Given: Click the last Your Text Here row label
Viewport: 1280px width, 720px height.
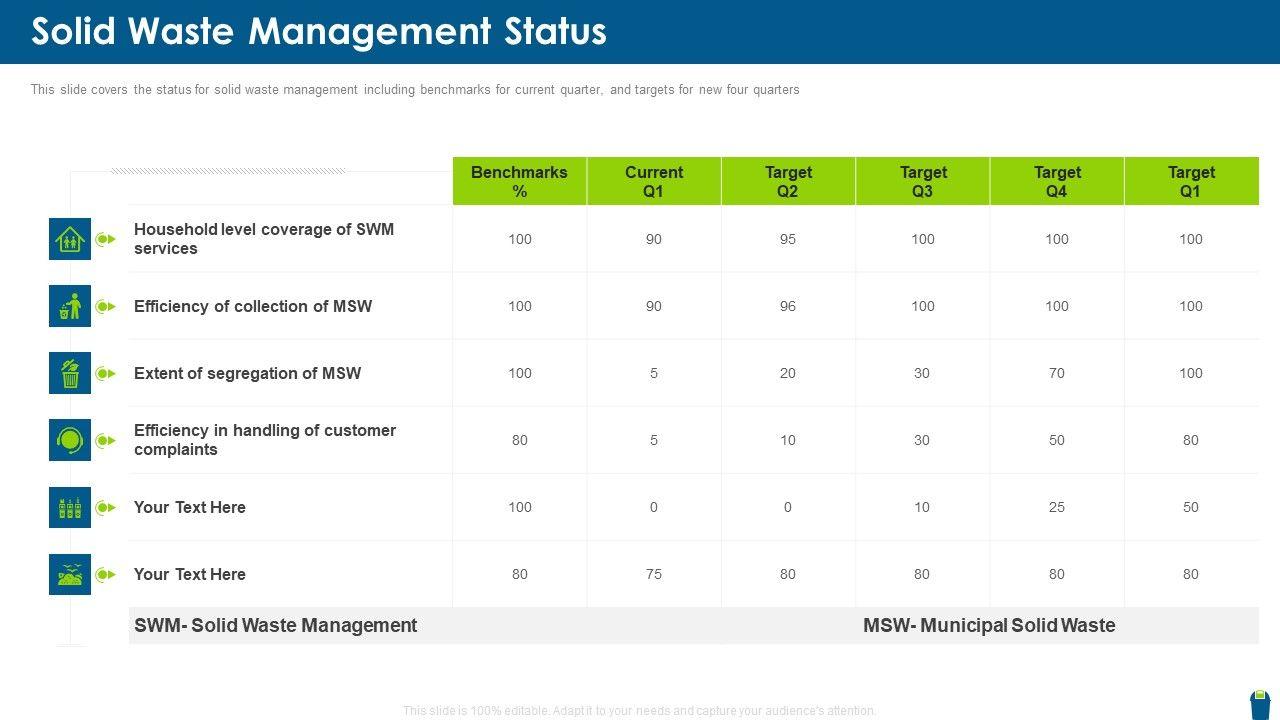Looking at the screenshot, I should [x=190, y=574].
